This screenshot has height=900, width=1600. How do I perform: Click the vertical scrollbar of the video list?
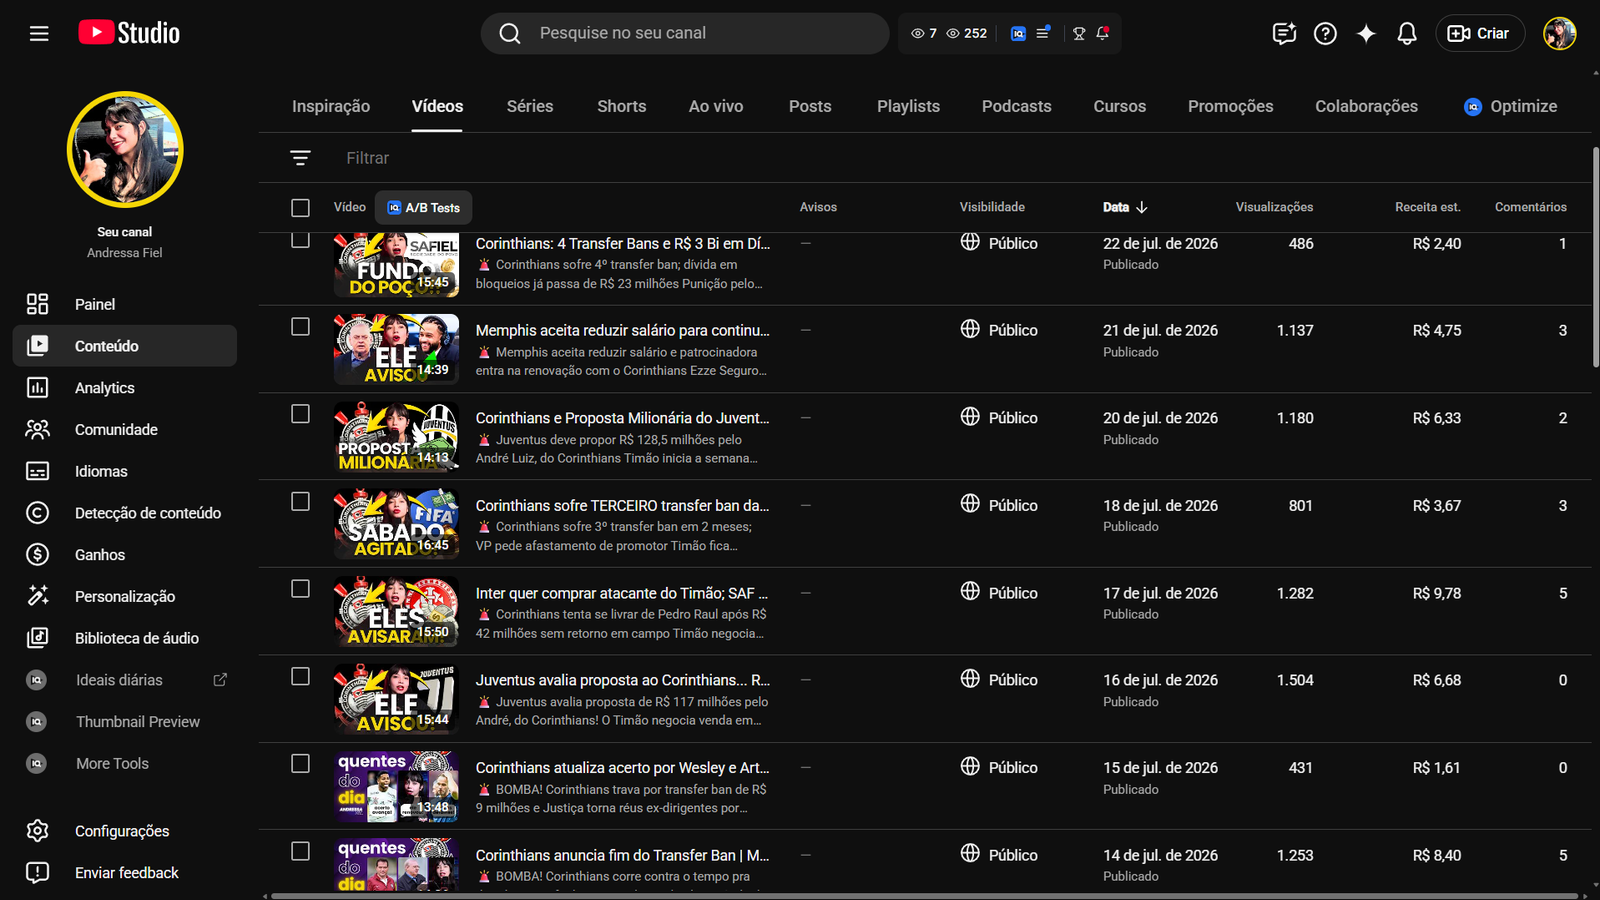[1595, 258]
